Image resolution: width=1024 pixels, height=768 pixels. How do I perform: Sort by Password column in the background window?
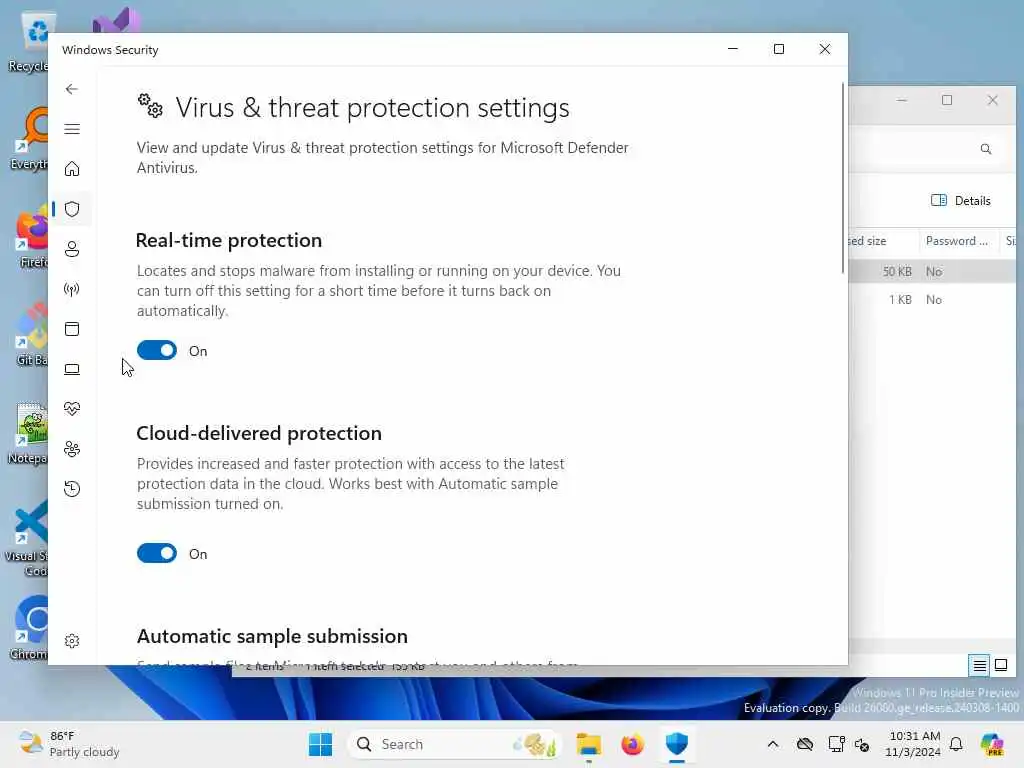tap(957, 241)
